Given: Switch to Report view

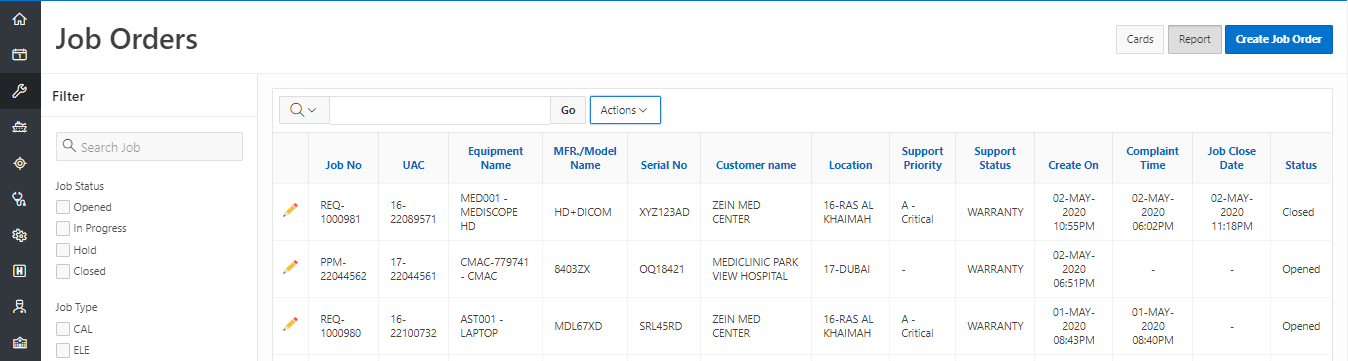Looking at the screenshot, I should 1194,39.
